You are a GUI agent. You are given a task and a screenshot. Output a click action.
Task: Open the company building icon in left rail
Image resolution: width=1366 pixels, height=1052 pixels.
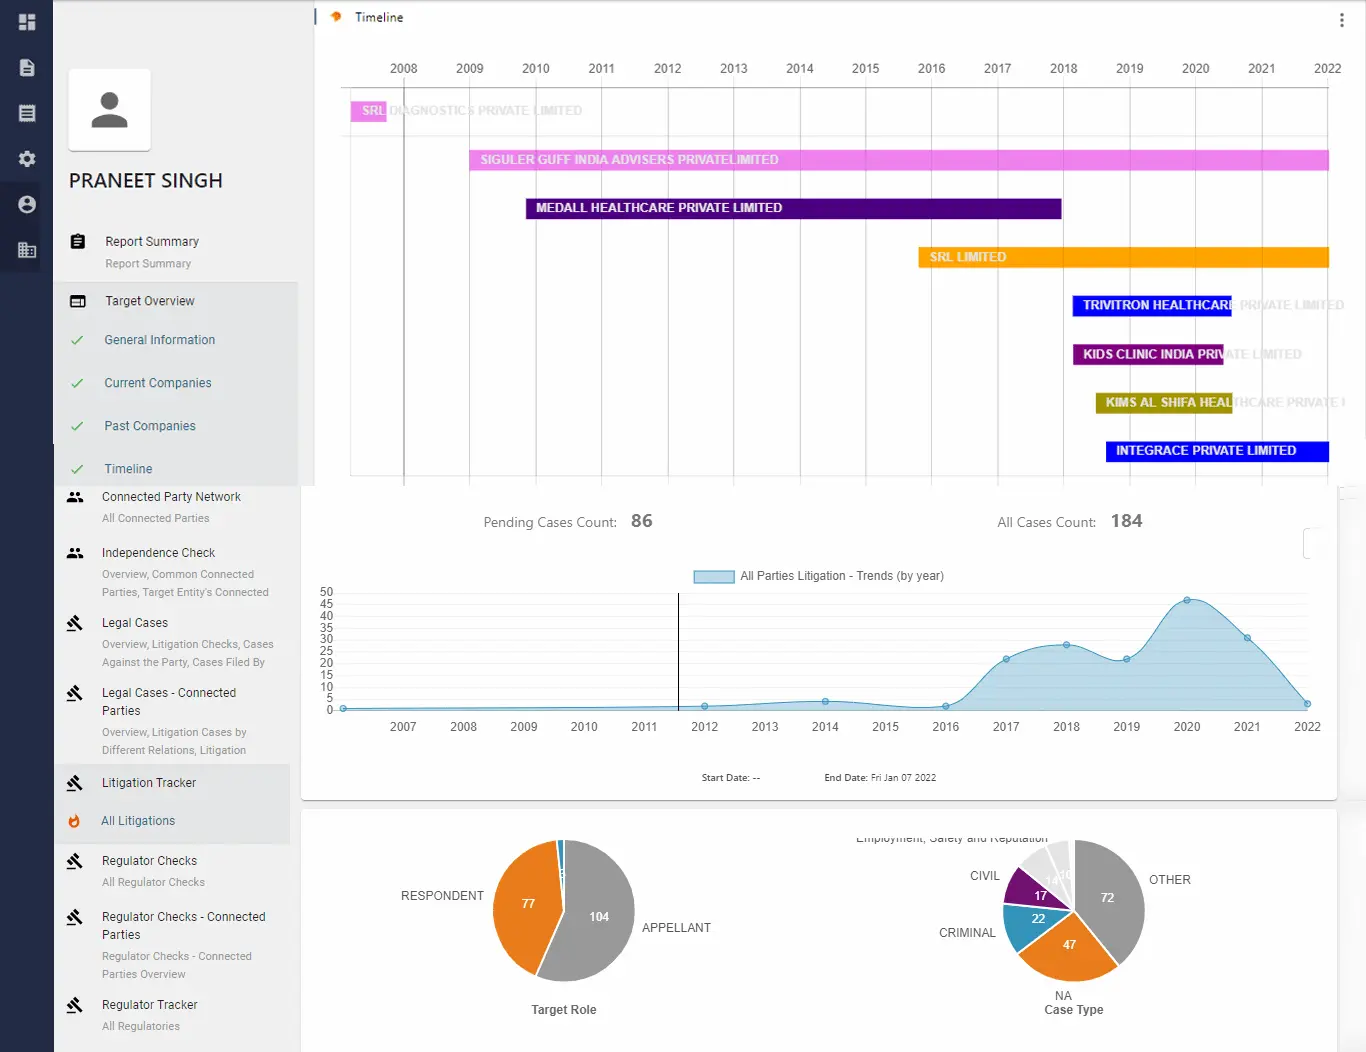pos(27,250)
